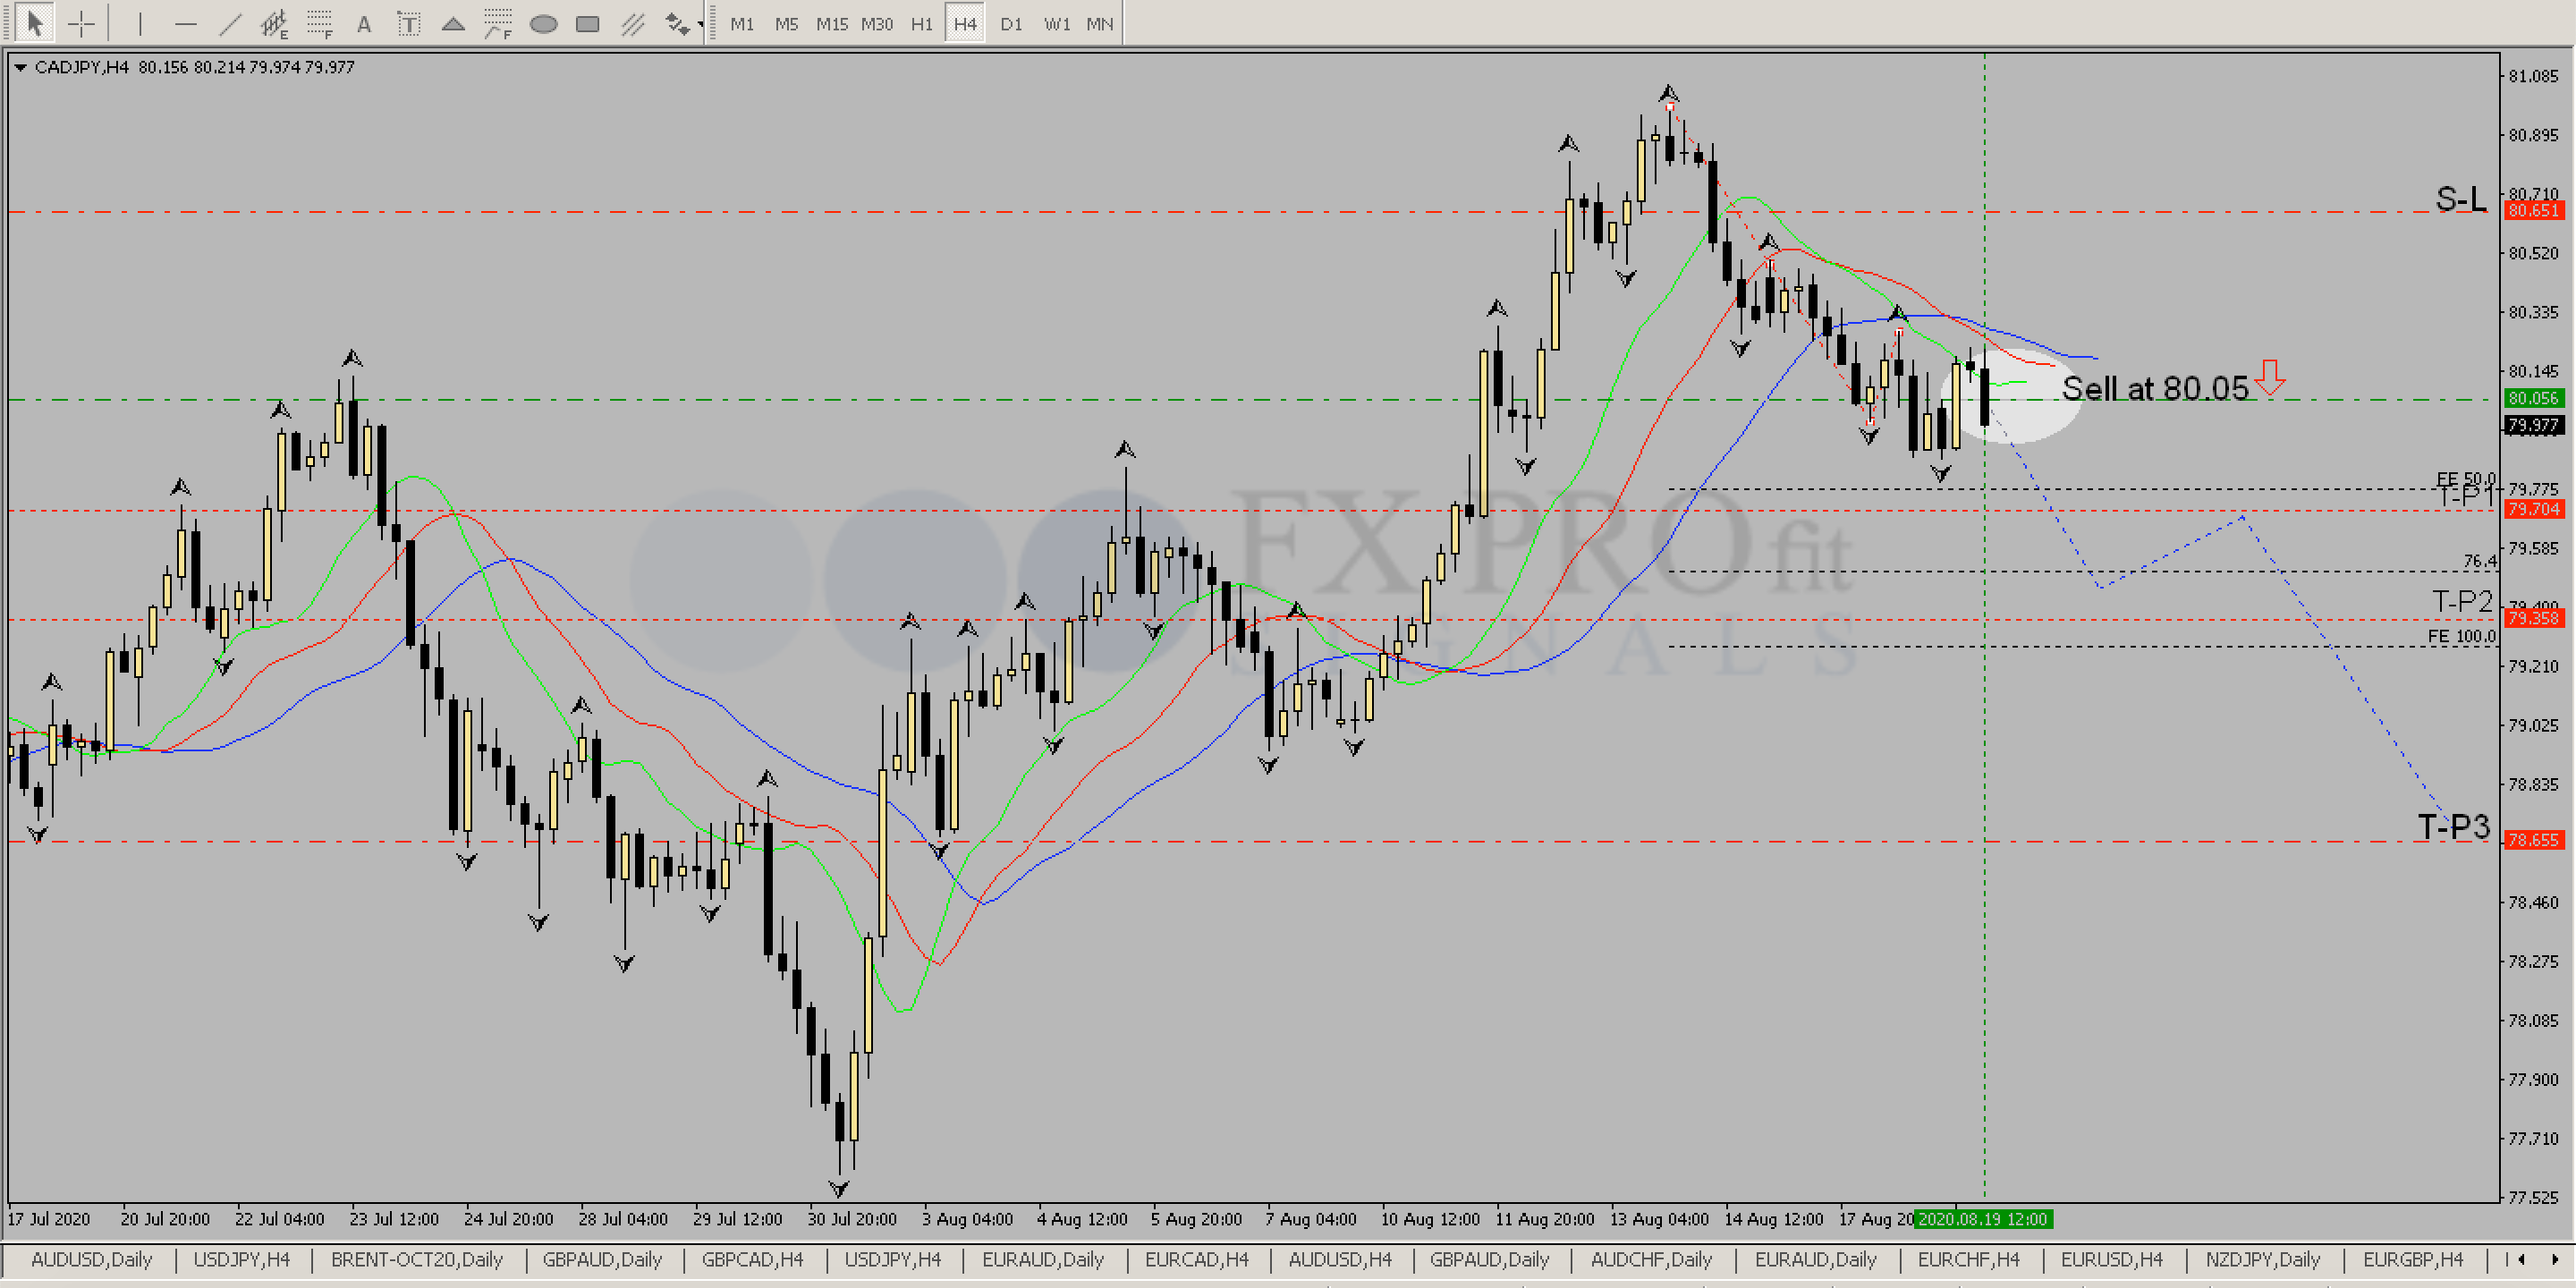Toggle the H1 timeframe button

click(921, 23)
